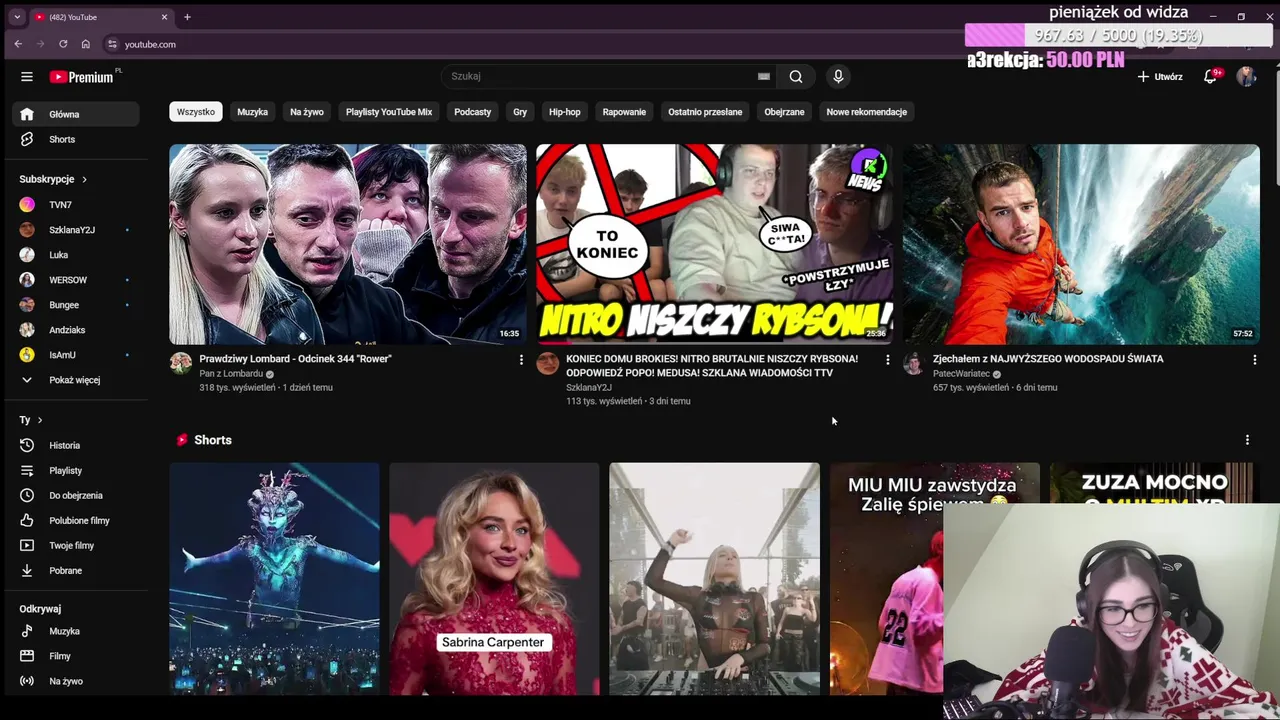Open PatecWariatec channel name link

pyautogui.click(x=961, y=373)
